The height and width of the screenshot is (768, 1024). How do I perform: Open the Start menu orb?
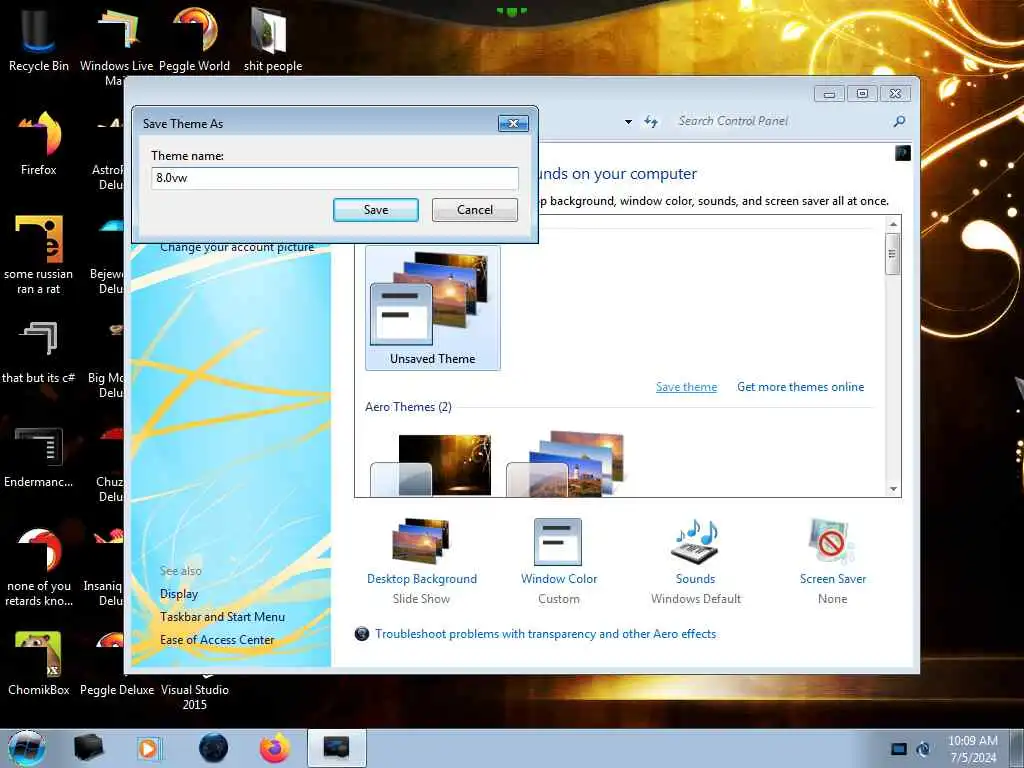(27, 748)
